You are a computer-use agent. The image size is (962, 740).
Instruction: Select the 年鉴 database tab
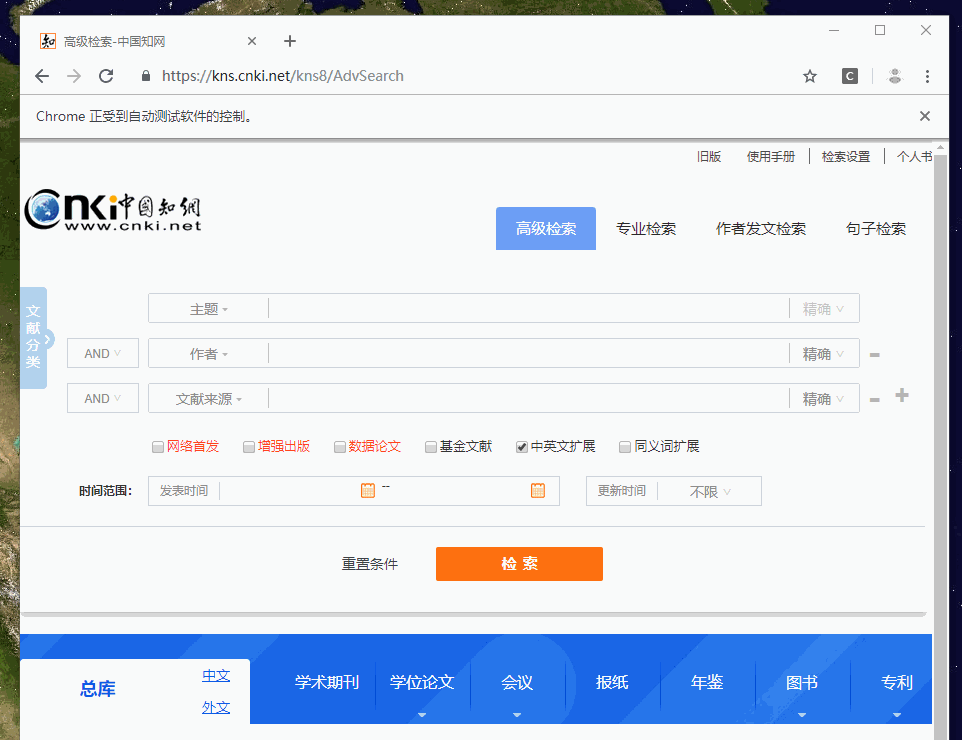coord(707,682)
